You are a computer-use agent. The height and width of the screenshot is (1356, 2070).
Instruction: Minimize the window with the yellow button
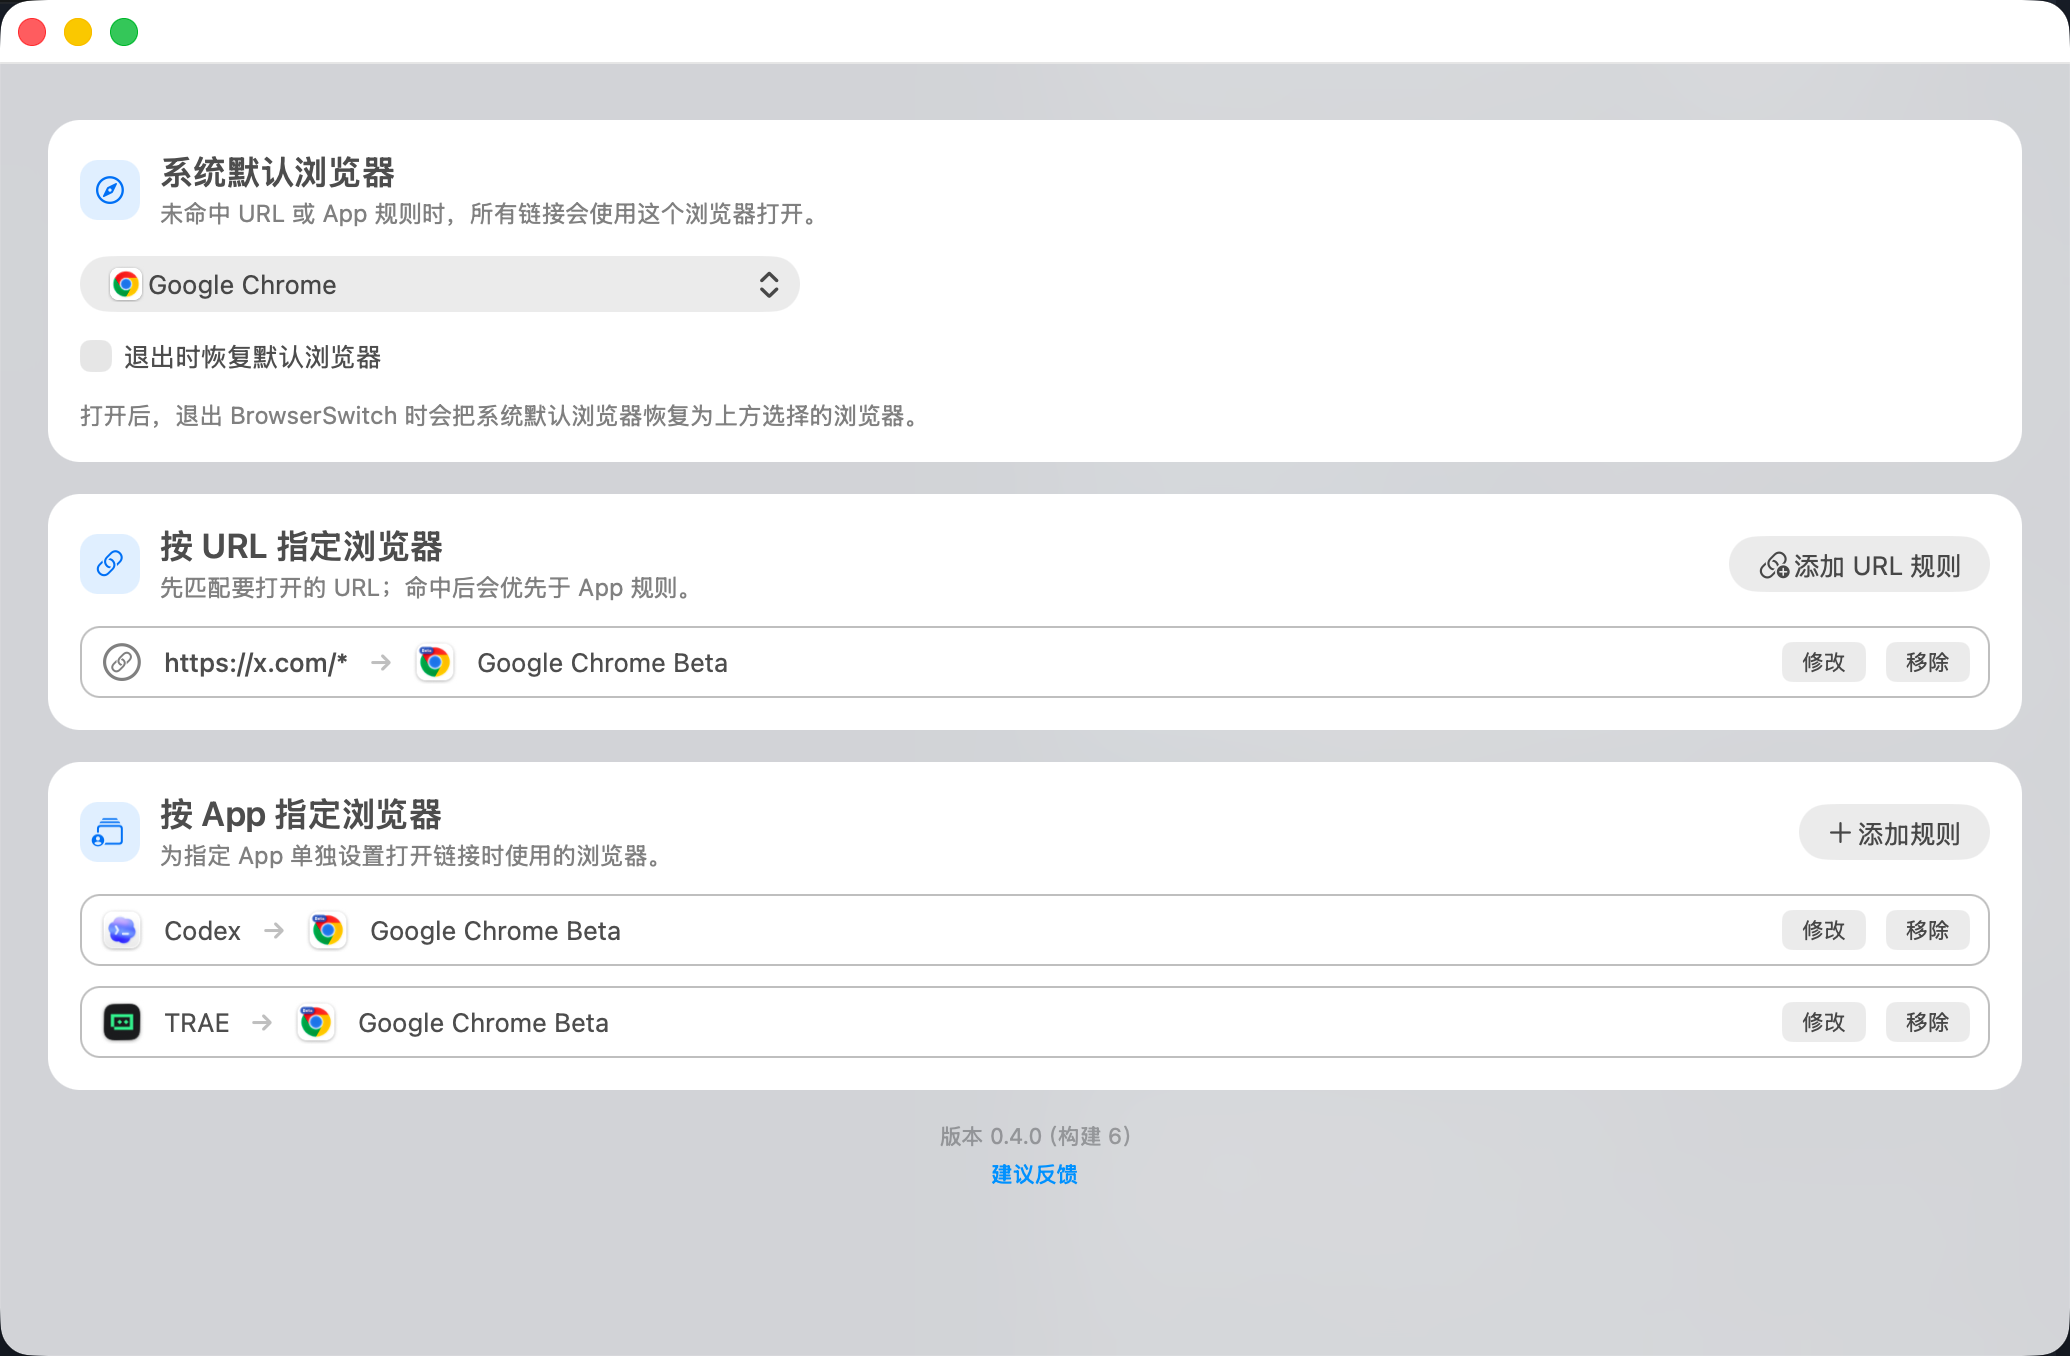(78, 32)
